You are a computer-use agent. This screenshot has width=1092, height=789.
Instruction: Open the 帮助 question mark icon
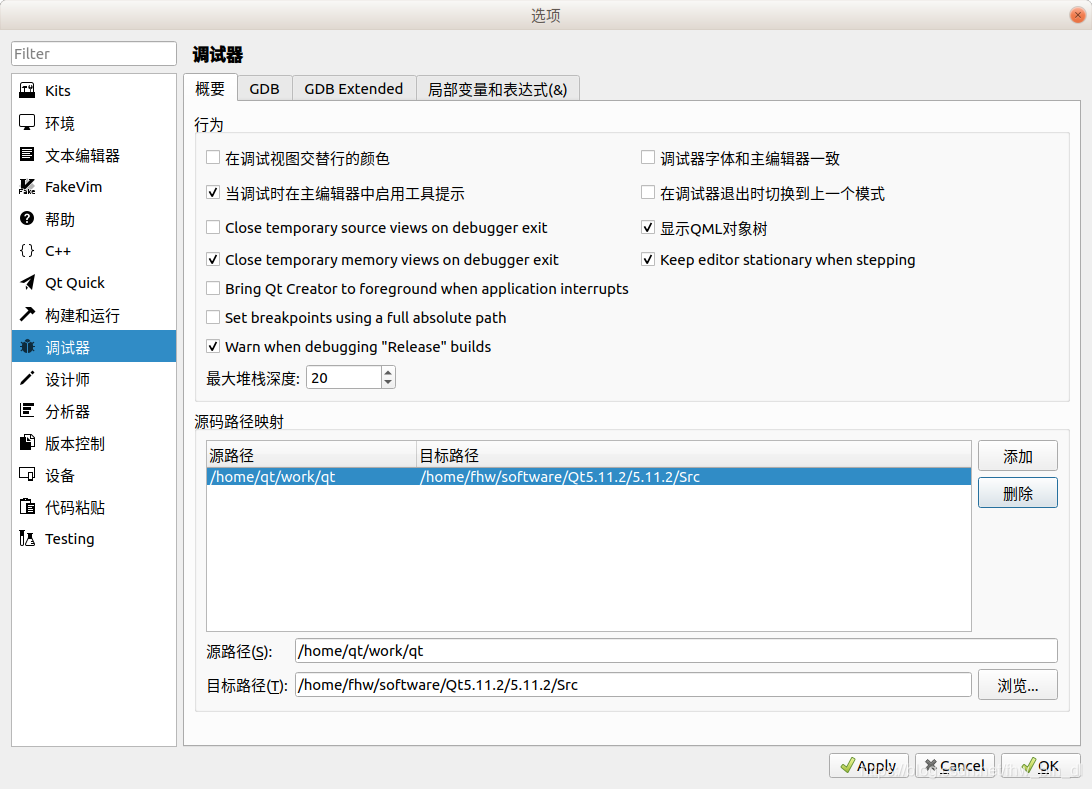pyautogui.click(x=27, y=219)
